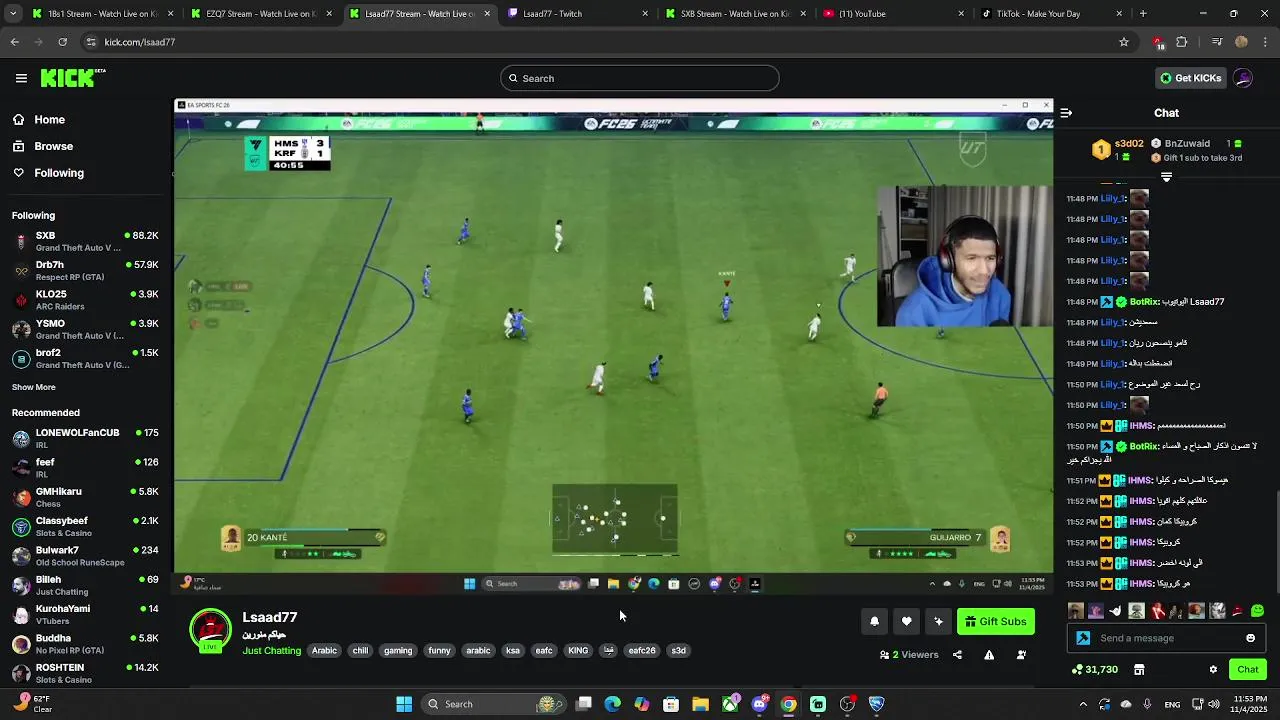Click the share stream icon
The image size is (1280, 720).
957,655
